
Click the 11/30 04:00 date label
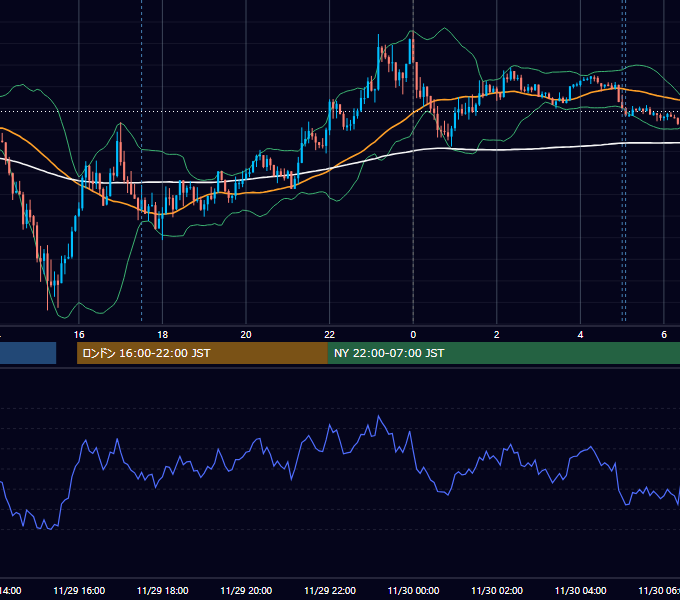point(580,590)
